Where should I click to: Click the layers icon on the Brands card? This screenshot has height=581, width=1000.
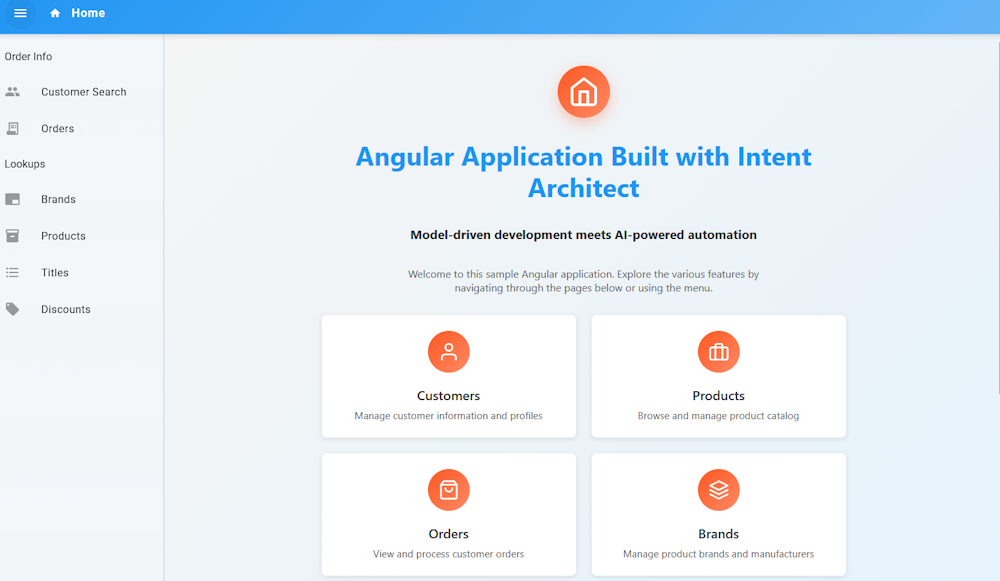tap(718, 490)
